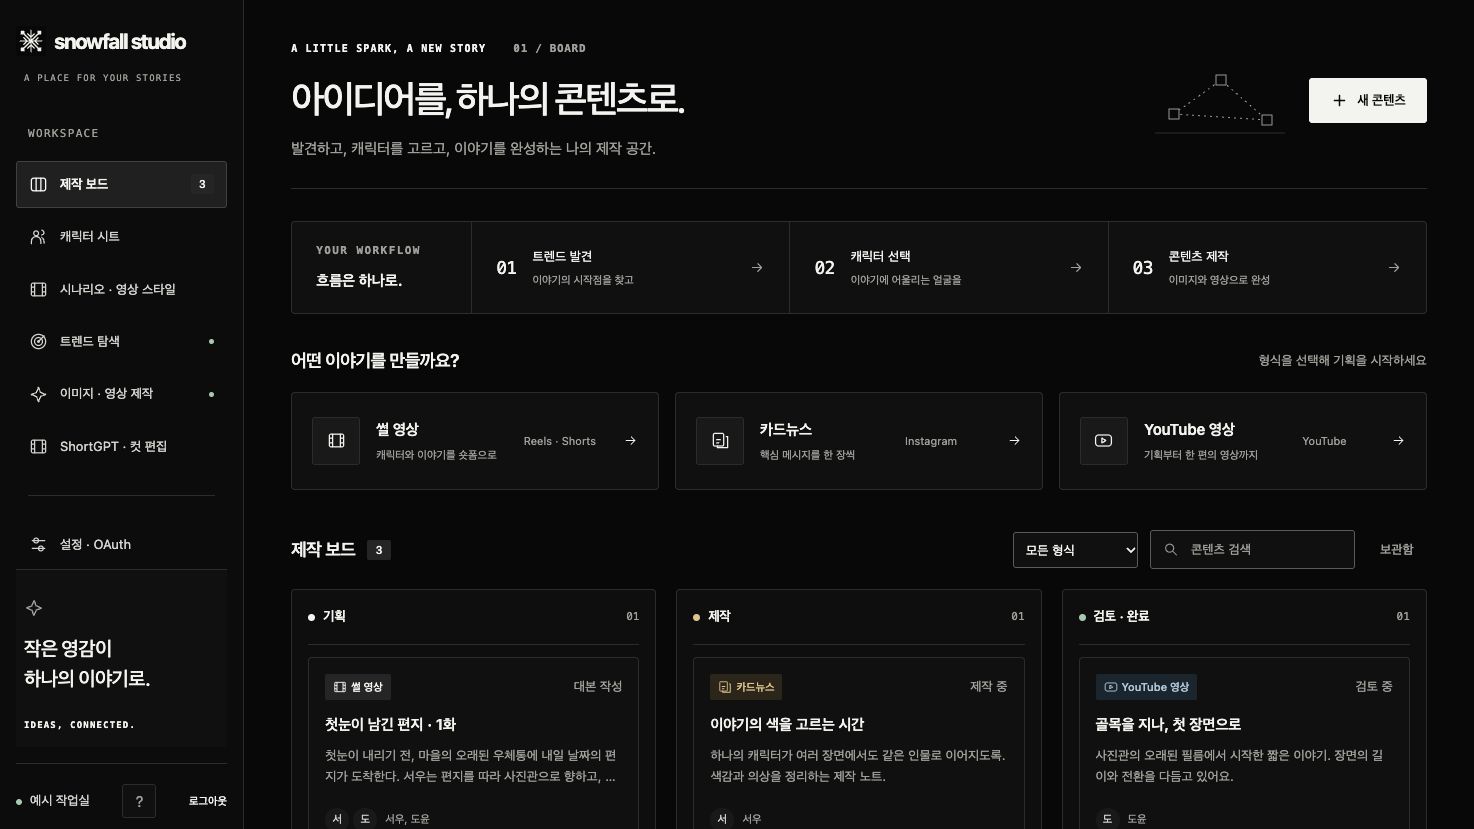Click the arrow on 썰 영상 card
The width and height of the screenshot is (1474, 829).
click(x=630, y=441)
